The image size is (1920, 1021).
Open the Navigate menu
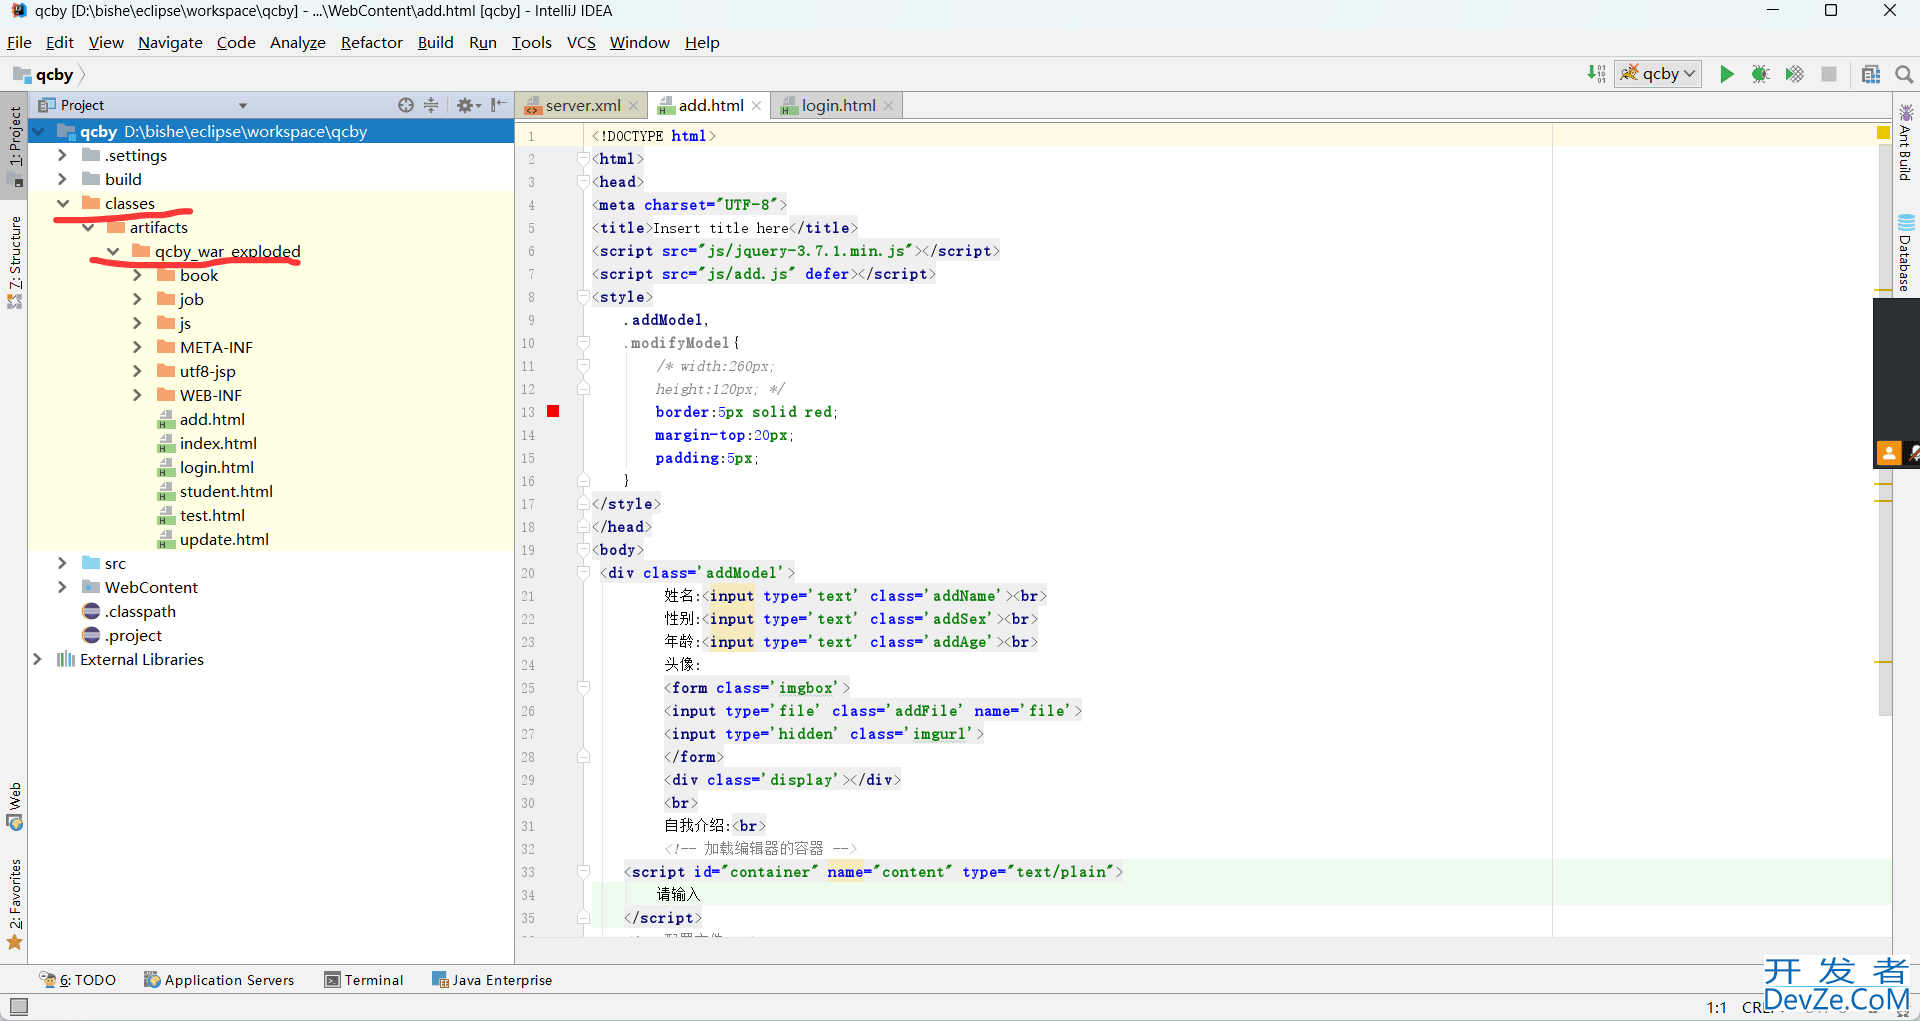pyautogui.click(x=170, y=42)
